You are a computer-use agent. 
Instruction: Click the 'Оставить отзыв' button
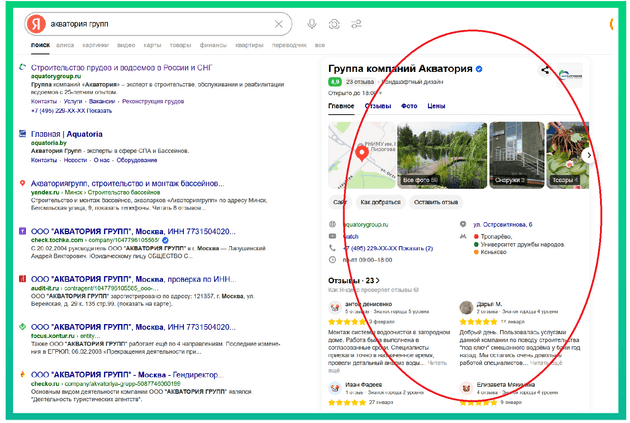[x=436, y=202]
